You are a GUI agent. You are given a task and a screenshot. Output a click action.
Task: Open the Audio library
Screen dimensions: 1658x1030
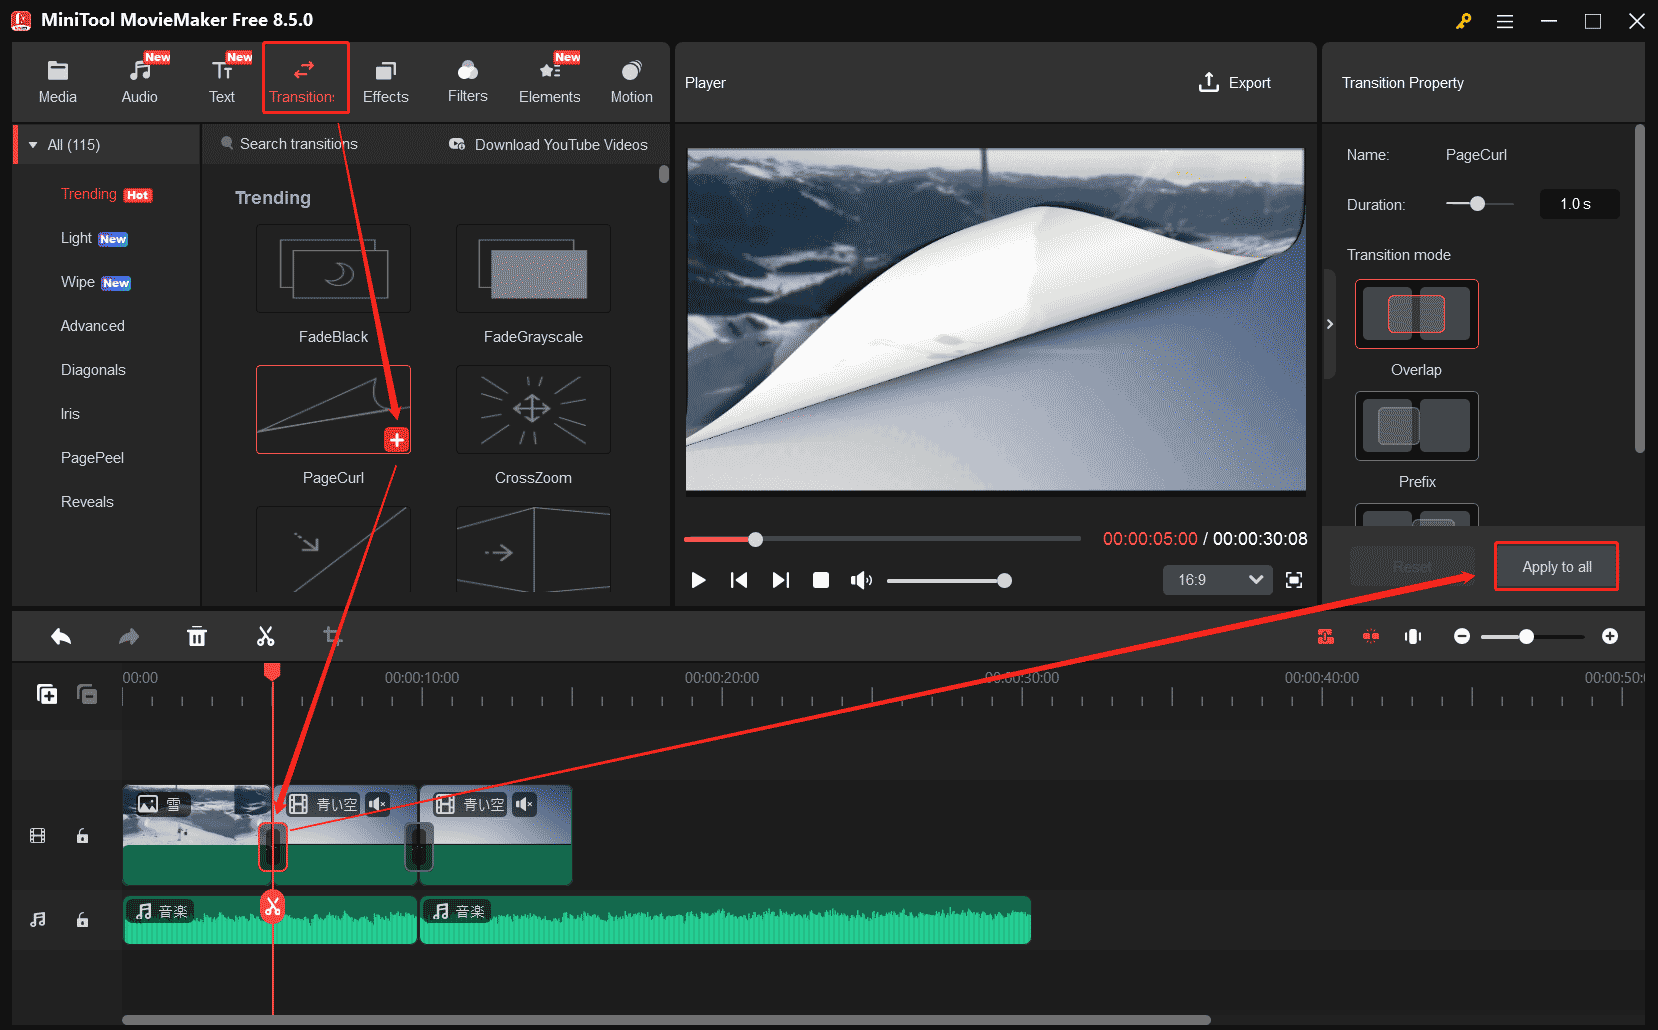tap(139, 80)
